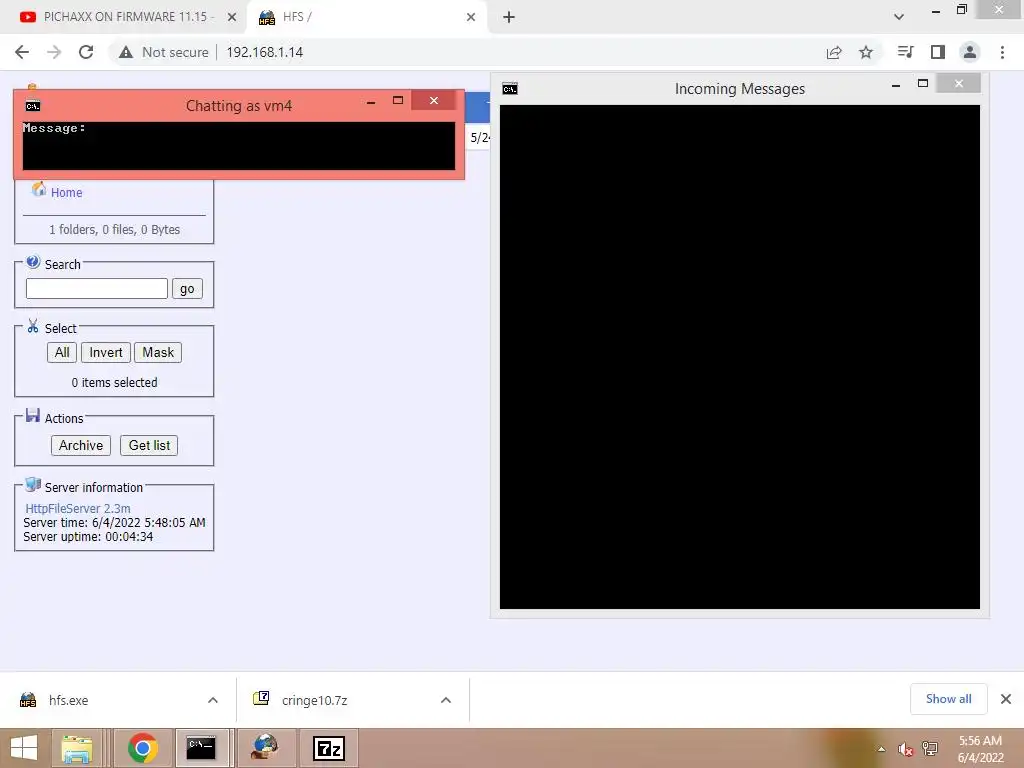
Task: Click the Message prompt in chat window
Action: [x=54, y=128]
